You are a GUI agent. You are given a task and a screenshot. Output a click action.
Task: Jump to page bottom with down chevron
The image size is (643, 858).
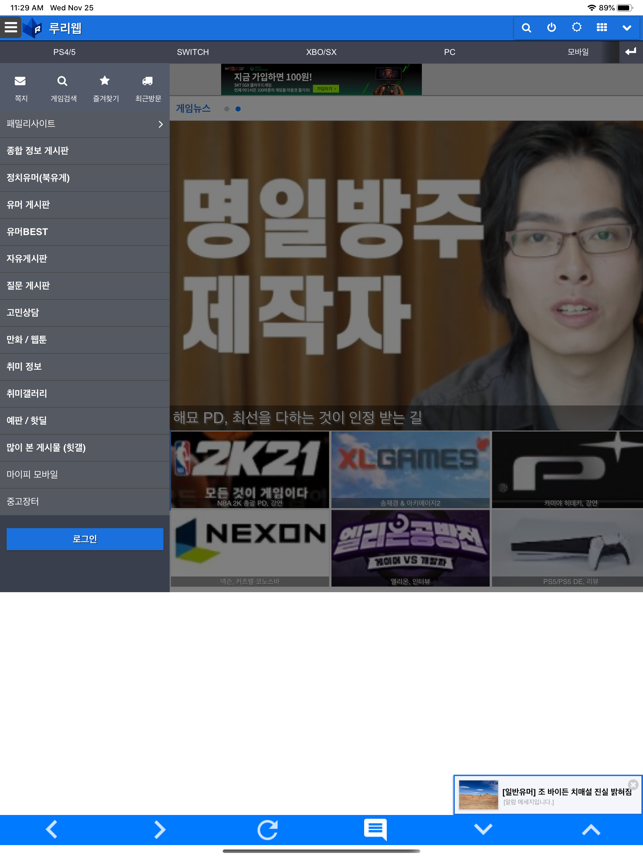click(x=483, y=830)
